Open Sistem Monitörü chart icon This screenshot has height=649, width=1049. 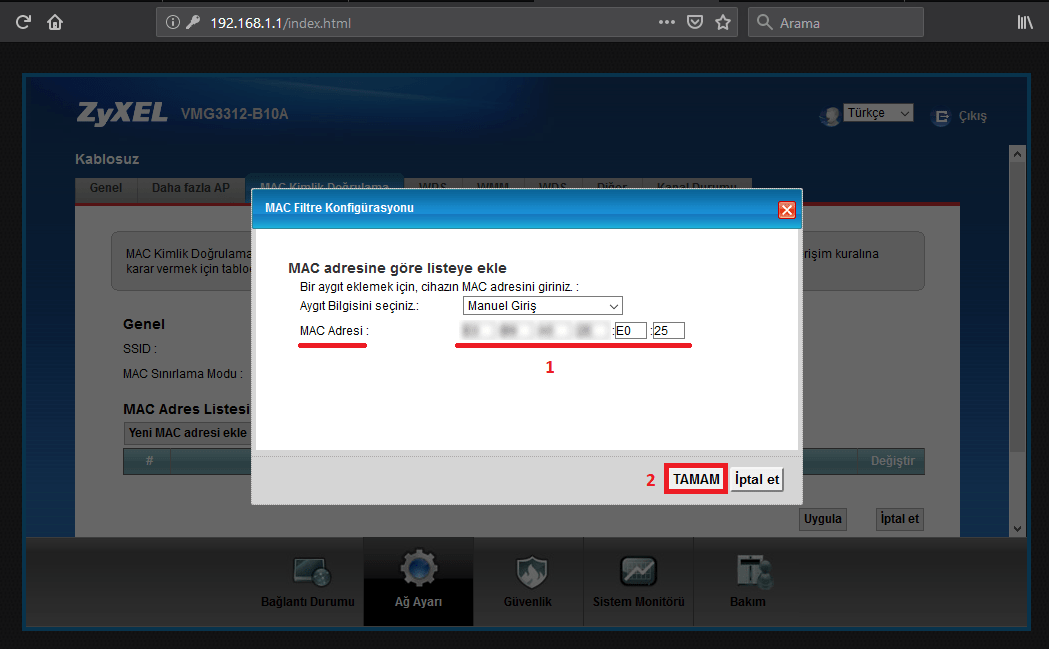[x=638, y=571]
